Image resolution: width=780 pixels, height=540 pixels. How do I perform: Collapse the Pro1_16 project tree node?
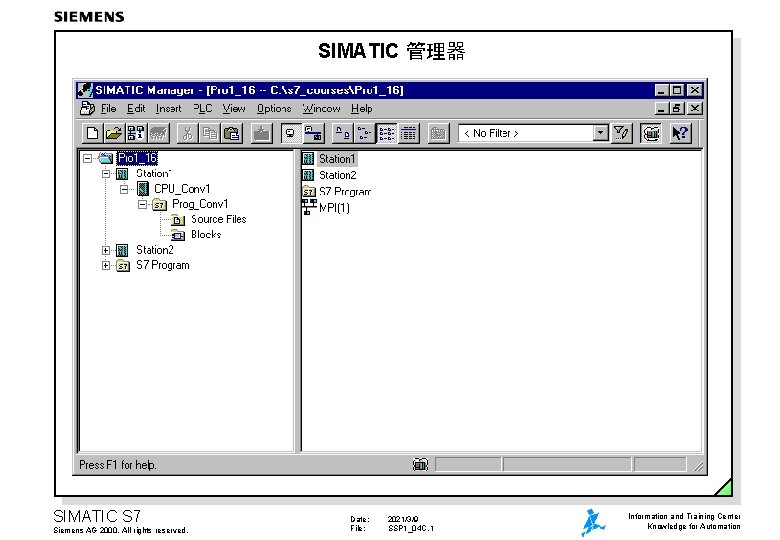[88, 159]
